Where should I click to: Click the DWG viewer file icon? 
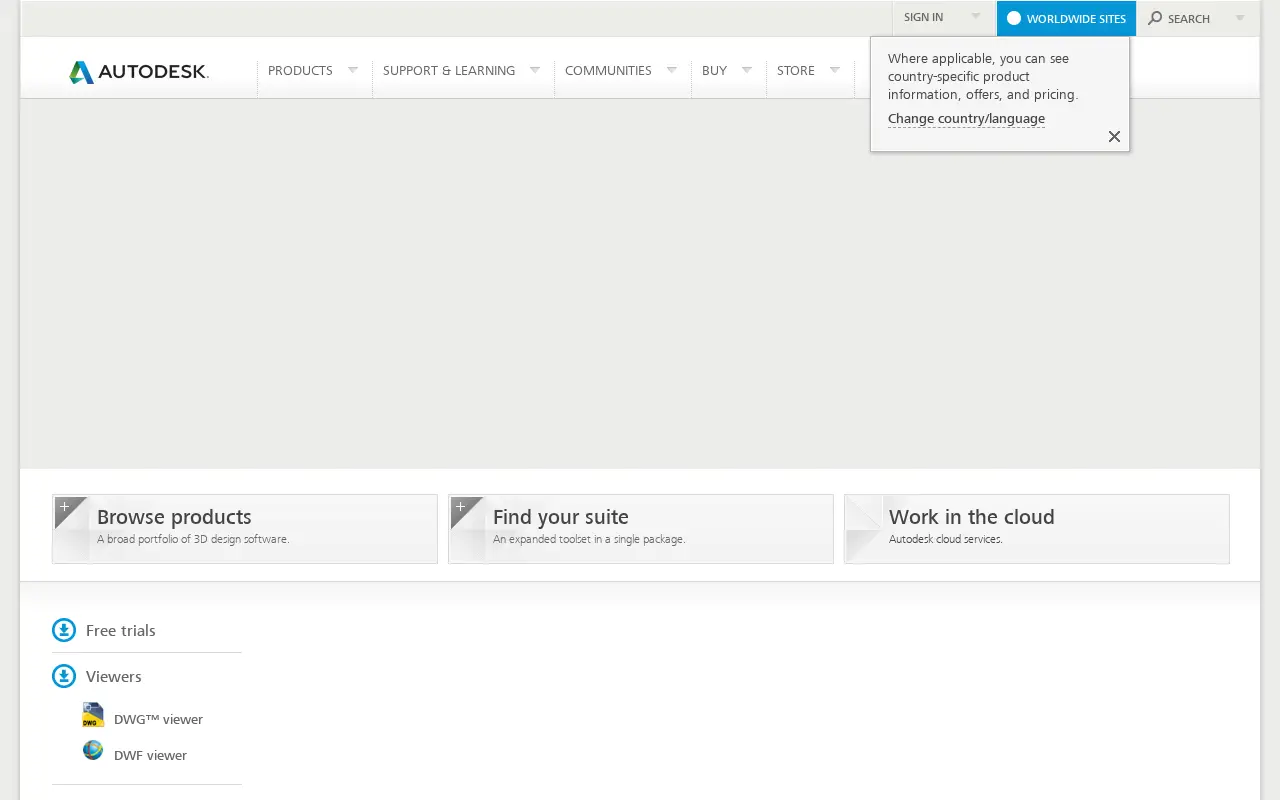tap(93, 715)
